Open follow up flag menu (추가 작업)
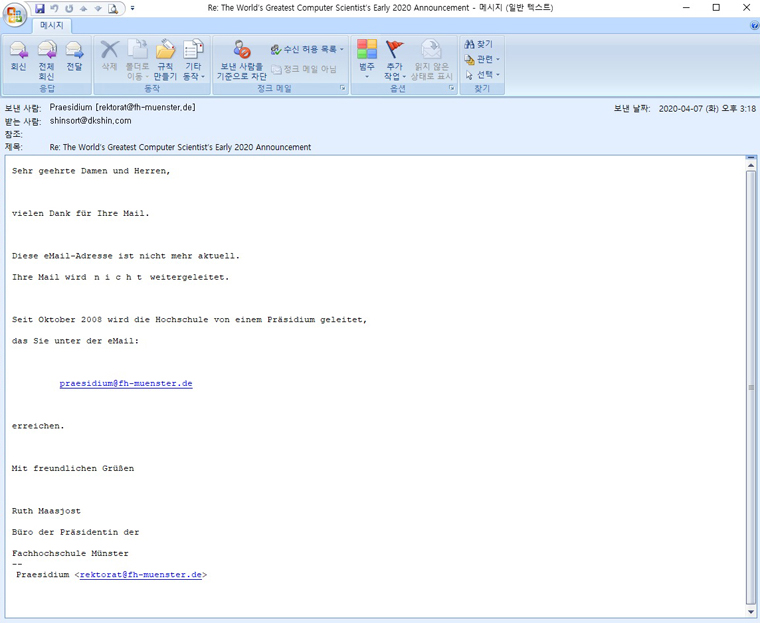 [395, 59]
